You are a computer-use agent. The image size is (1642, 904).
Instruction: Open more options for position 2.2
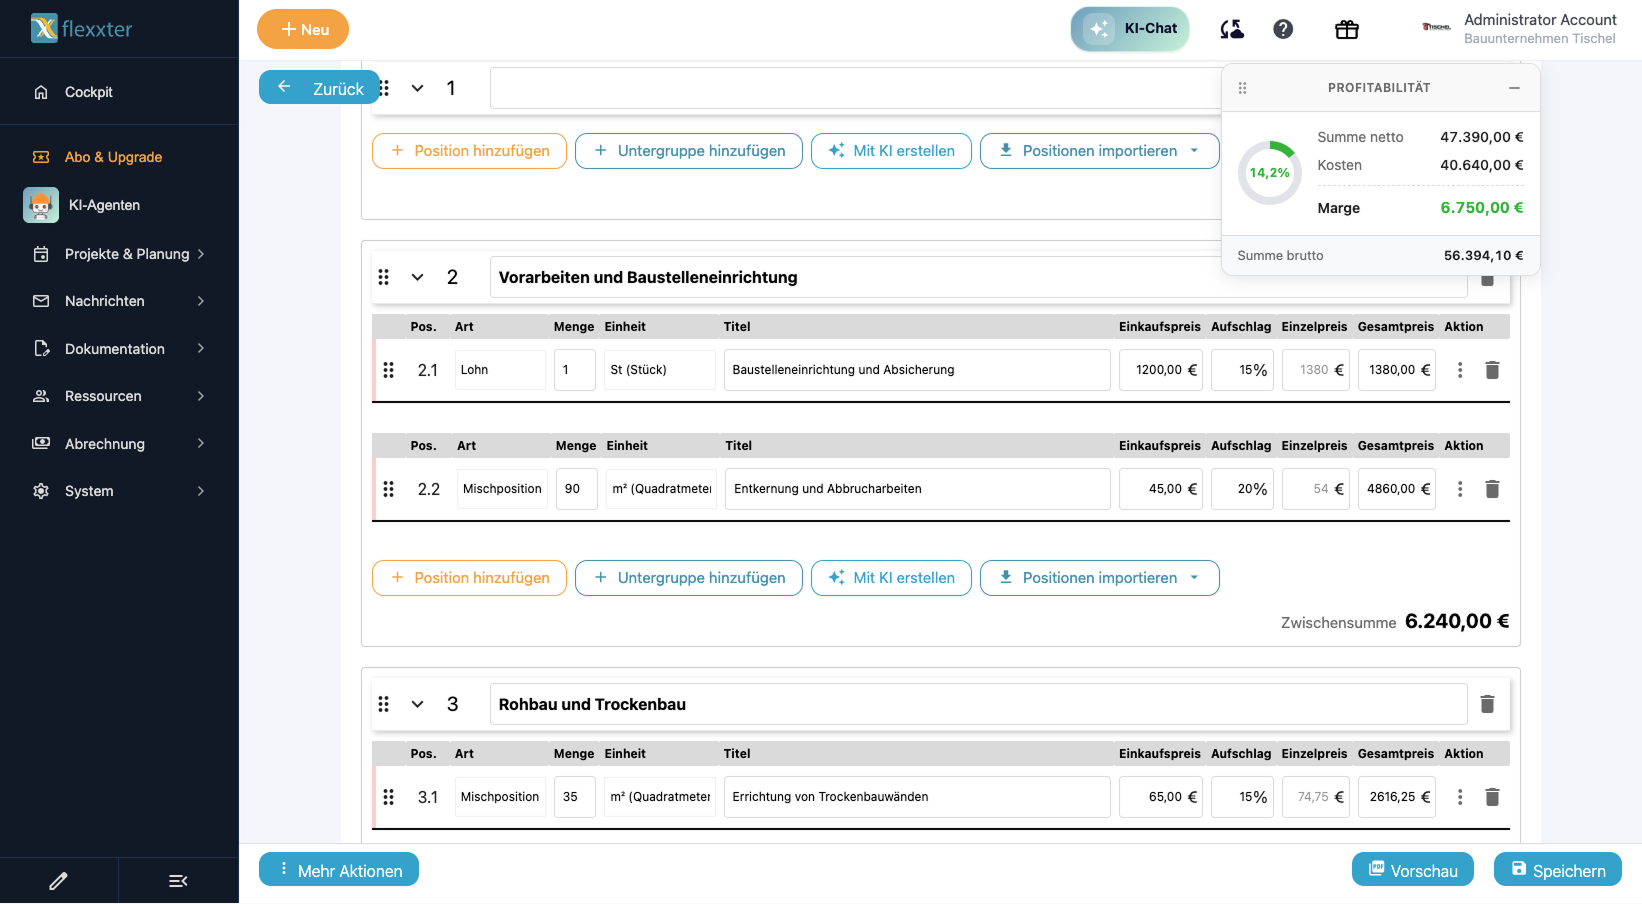[x=1460, y=489]
